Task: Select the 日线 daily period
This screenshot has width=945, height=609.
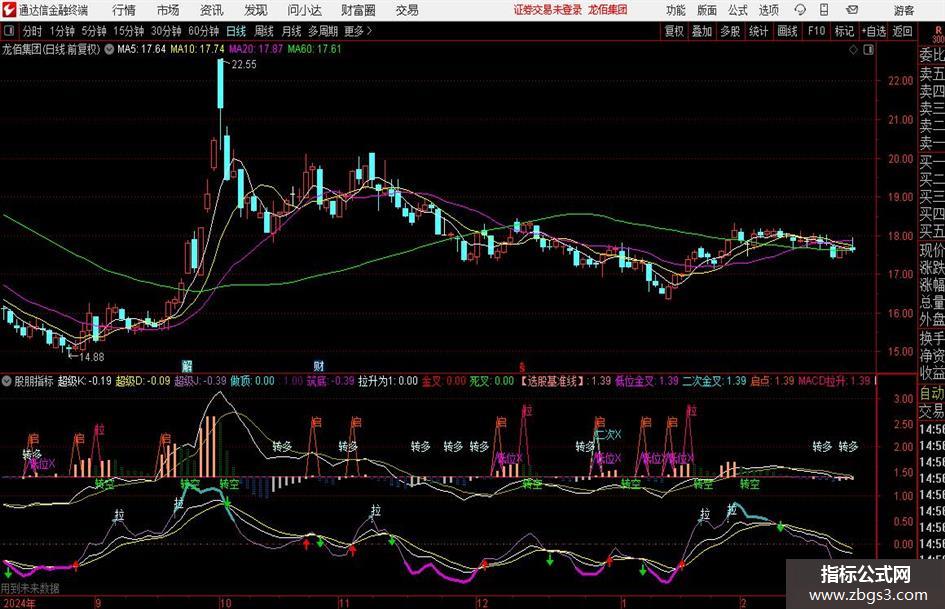Action: pyautogui.click(x=236, y=31)
